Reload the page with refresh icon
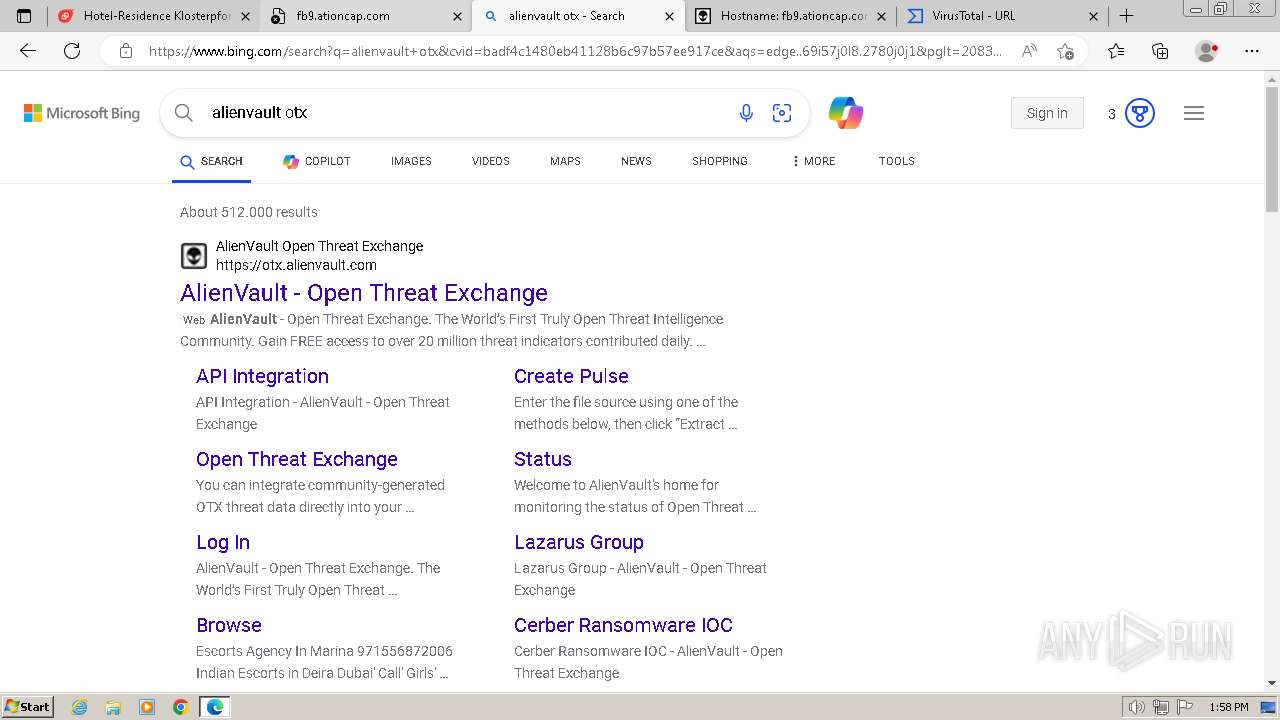The height and width of the screenshot is (720, 1280). (x=72, y=51)
